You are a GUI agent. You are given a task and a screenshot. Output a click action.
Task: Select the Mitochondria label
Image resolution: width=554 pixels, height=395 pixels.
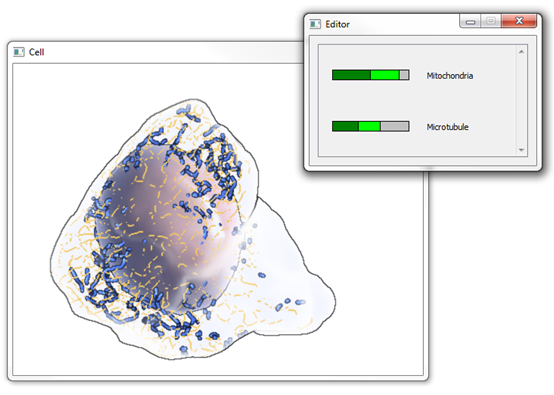(x=449, y=76)
